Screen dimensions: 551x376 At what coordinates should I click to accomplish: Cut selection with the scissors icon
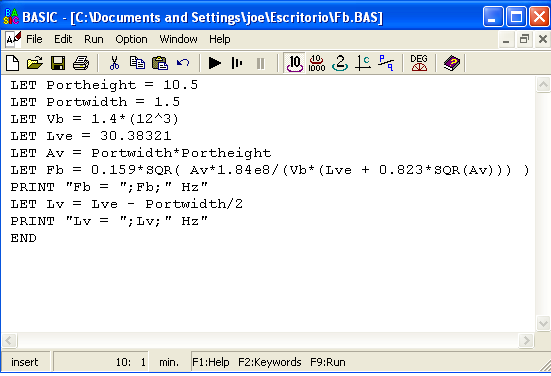tap(114, 63)
